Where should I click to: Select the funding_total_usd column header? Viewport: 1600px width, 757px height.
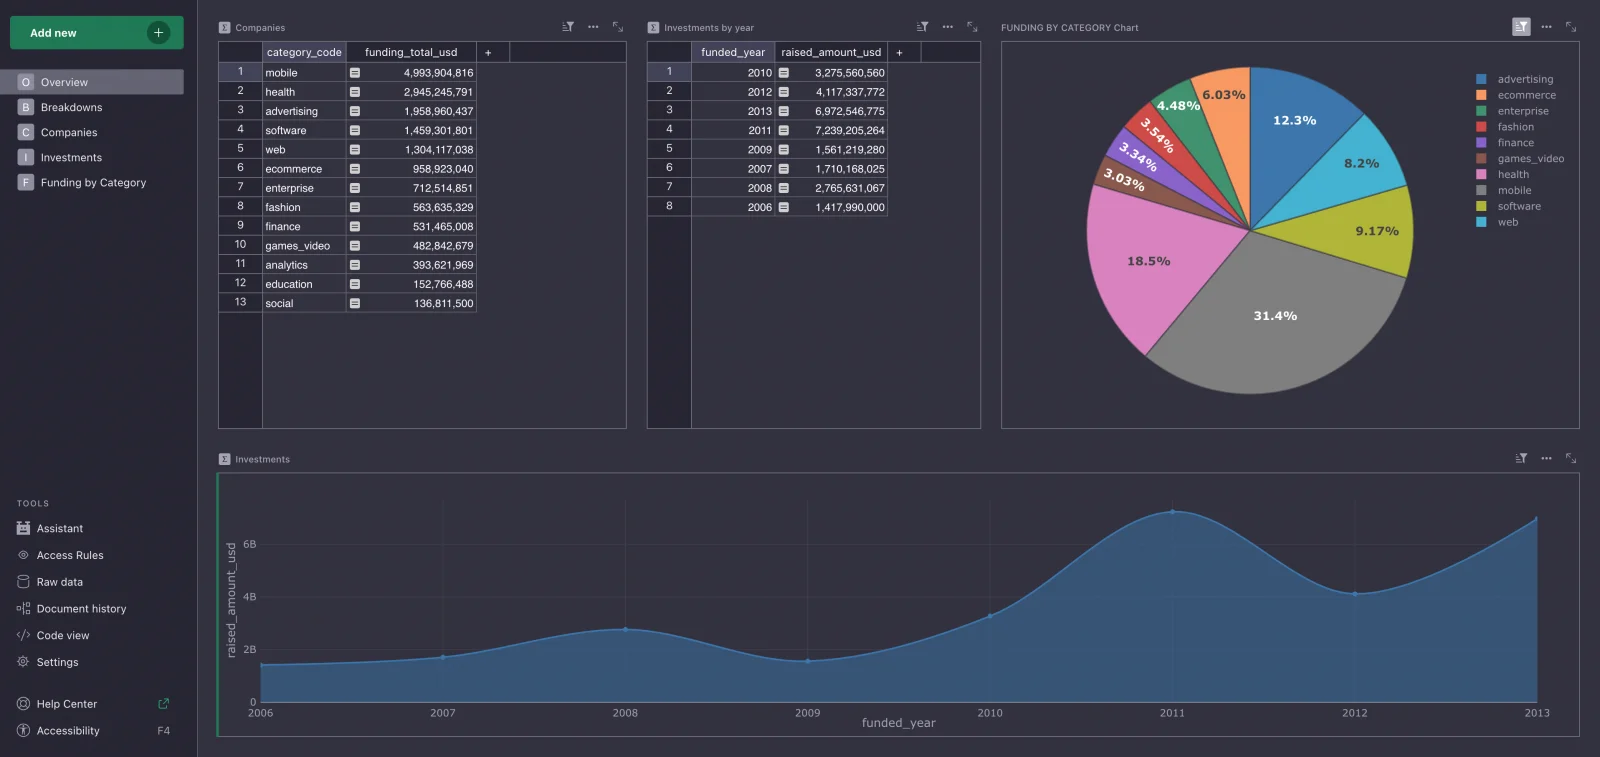(x=410, y=52)
